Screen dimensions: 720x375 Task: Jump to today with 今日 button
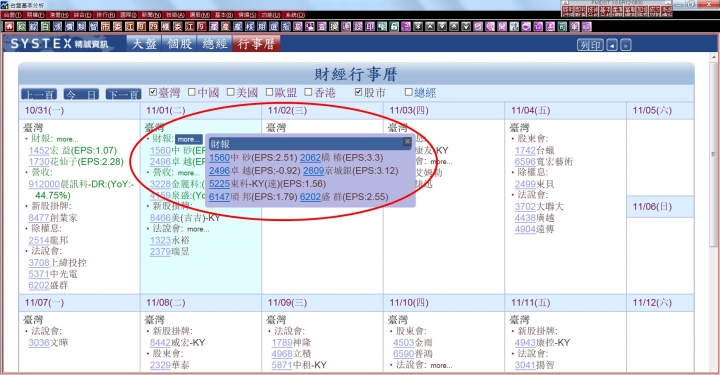click(81, 94)
